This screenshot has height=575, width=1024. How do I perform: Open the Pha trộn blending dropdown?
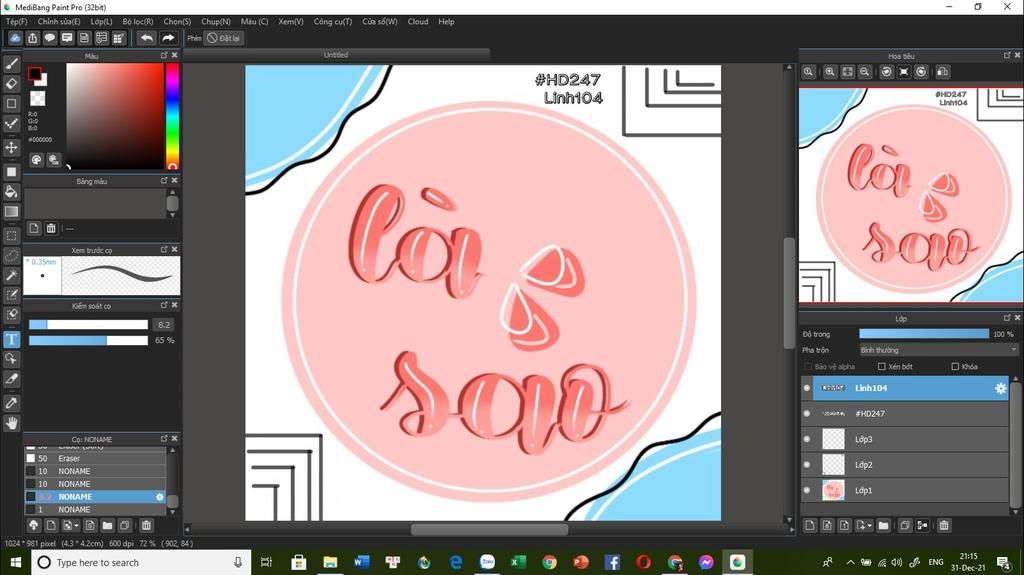pyautogui.click(x=938, y=350)
